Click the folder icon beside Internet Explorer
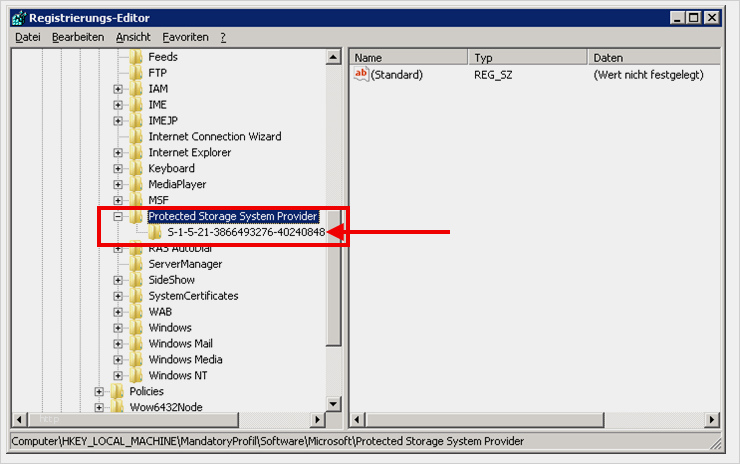 coord(137,153)
